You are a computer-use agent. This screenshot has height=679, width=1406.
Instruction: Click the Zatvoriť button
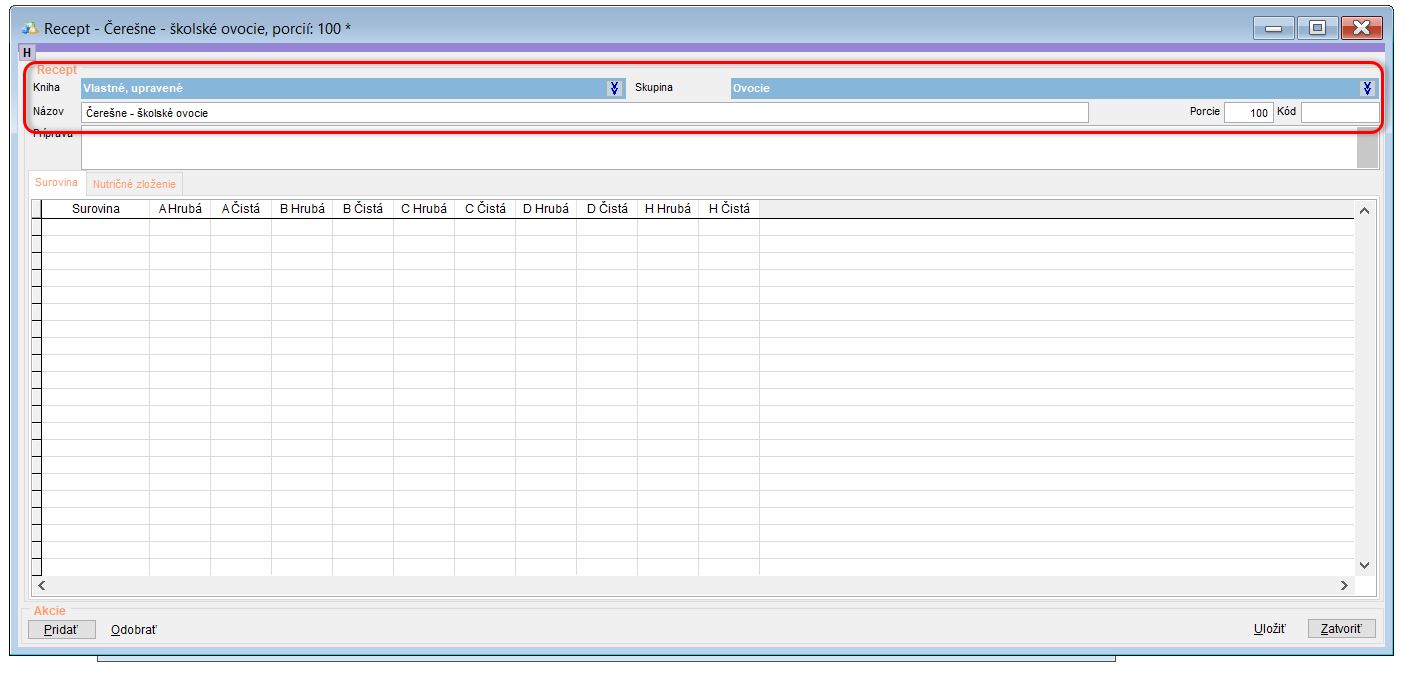tap(1341, 629)
